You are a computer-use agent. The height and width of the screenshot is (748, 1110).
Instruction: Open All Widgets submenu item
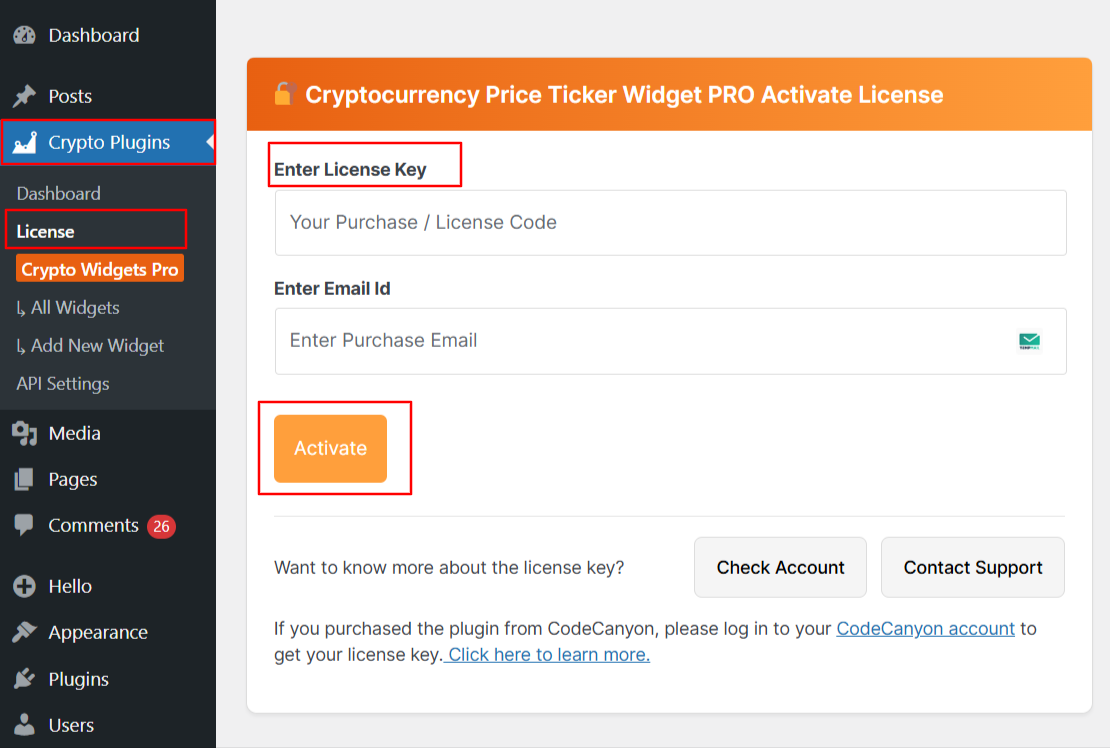point(68,308)
